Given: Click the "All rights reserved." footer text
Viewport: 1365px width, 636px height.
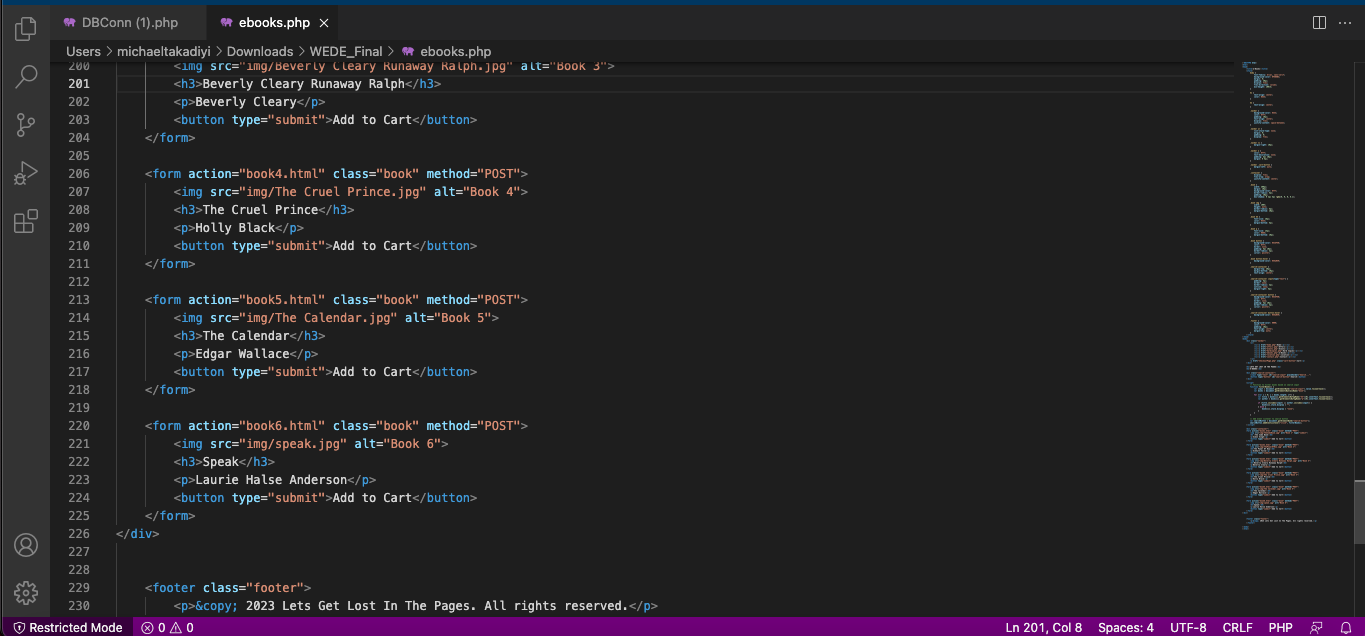Looking at the screenshot, I should 554,605.
